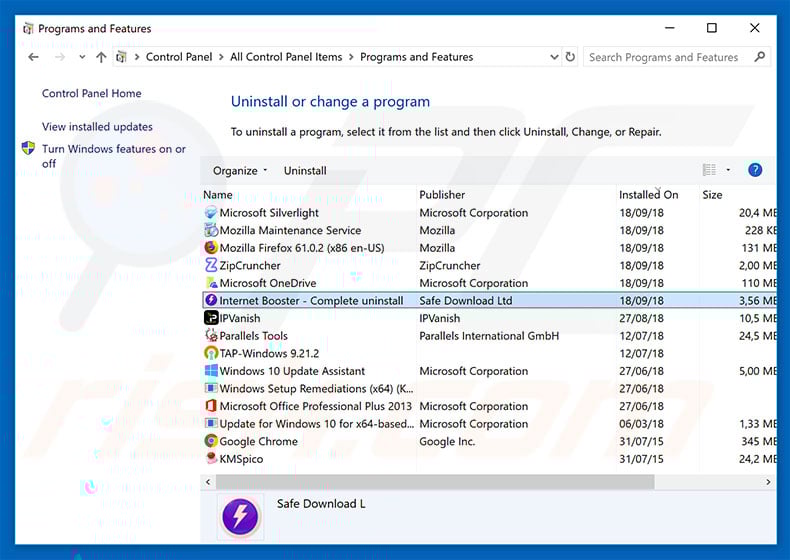Screen dimensions: 790x560
Task: Click Parallels International GmbH publisher cell
Action: 489,336
